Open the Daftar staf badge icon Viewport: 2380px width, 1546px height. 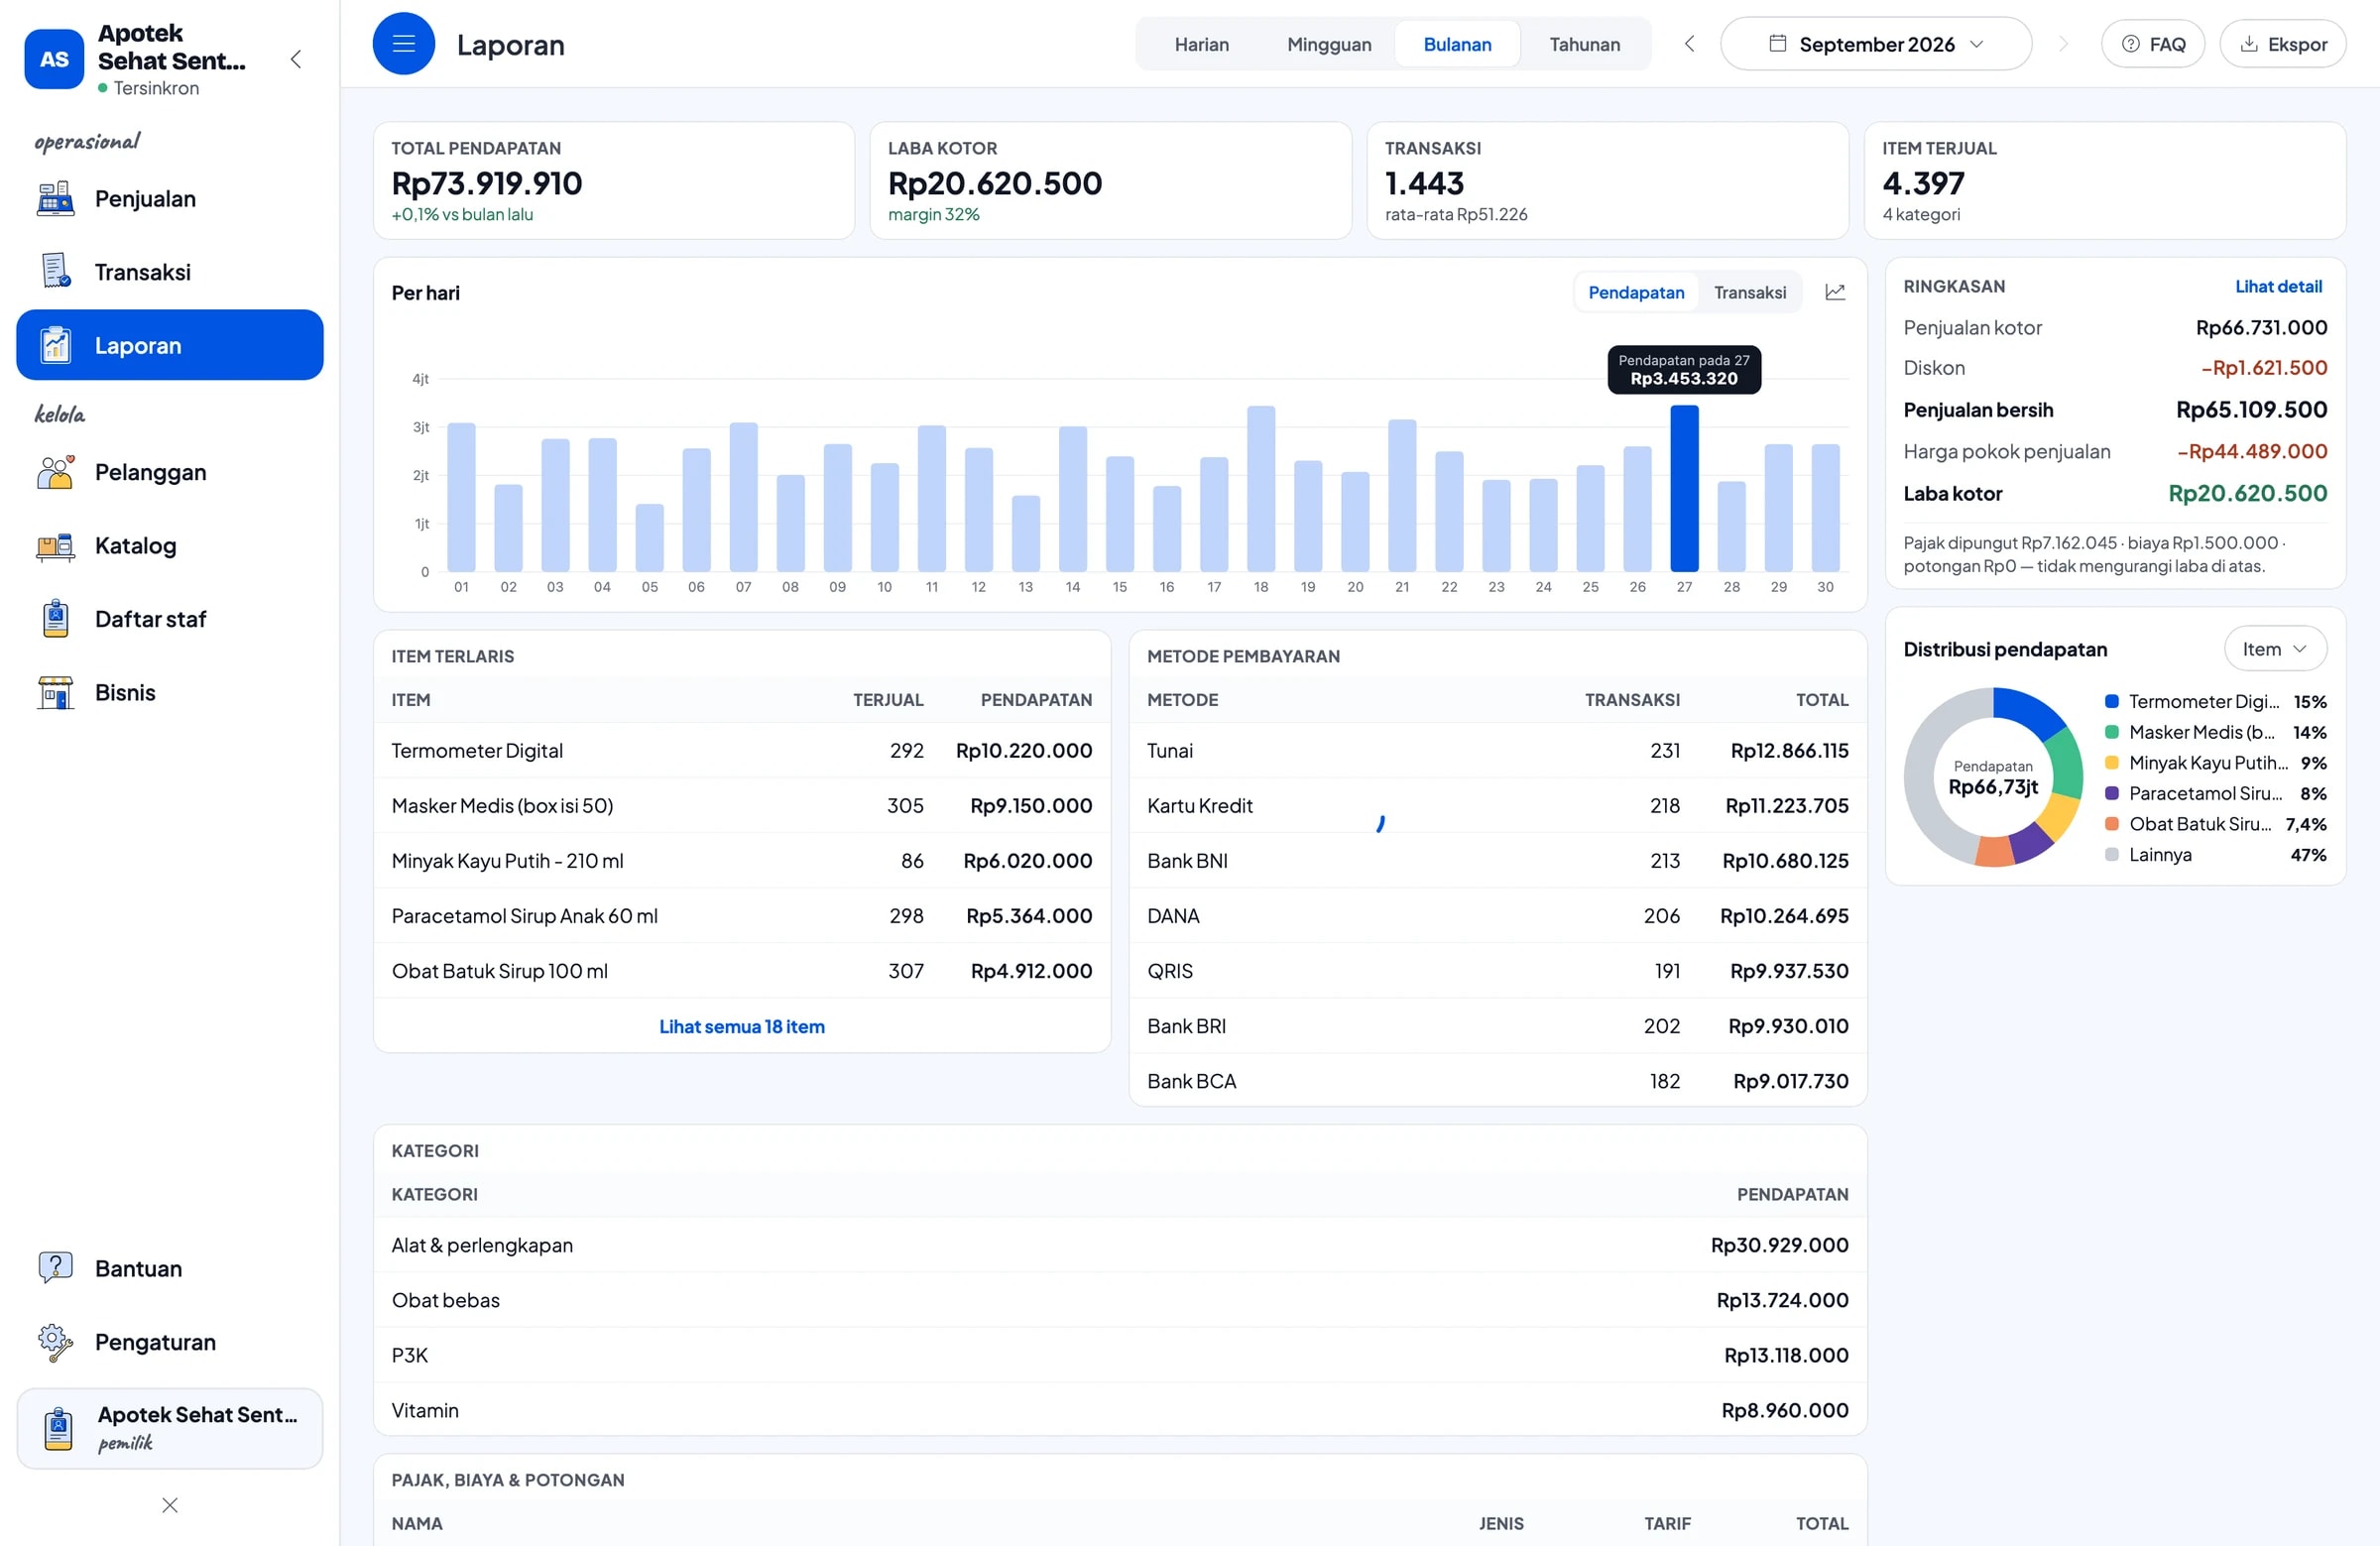click(55, 618)
